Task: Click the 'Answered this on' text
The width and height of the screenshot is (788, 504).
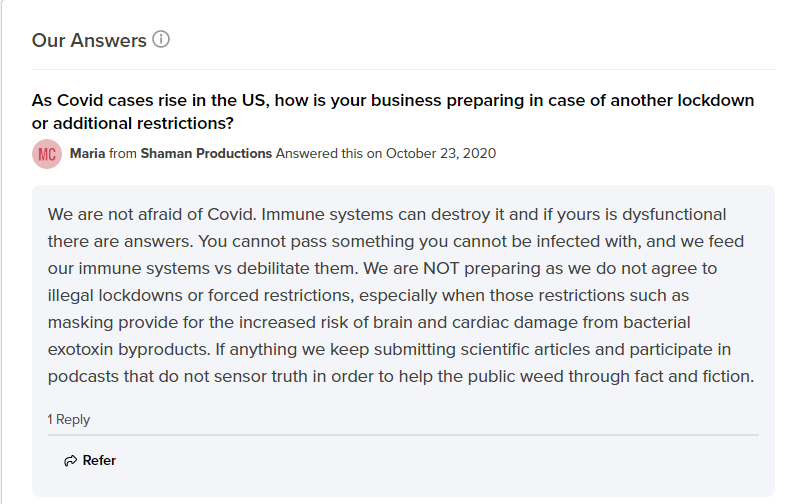Action: (329, 153)
